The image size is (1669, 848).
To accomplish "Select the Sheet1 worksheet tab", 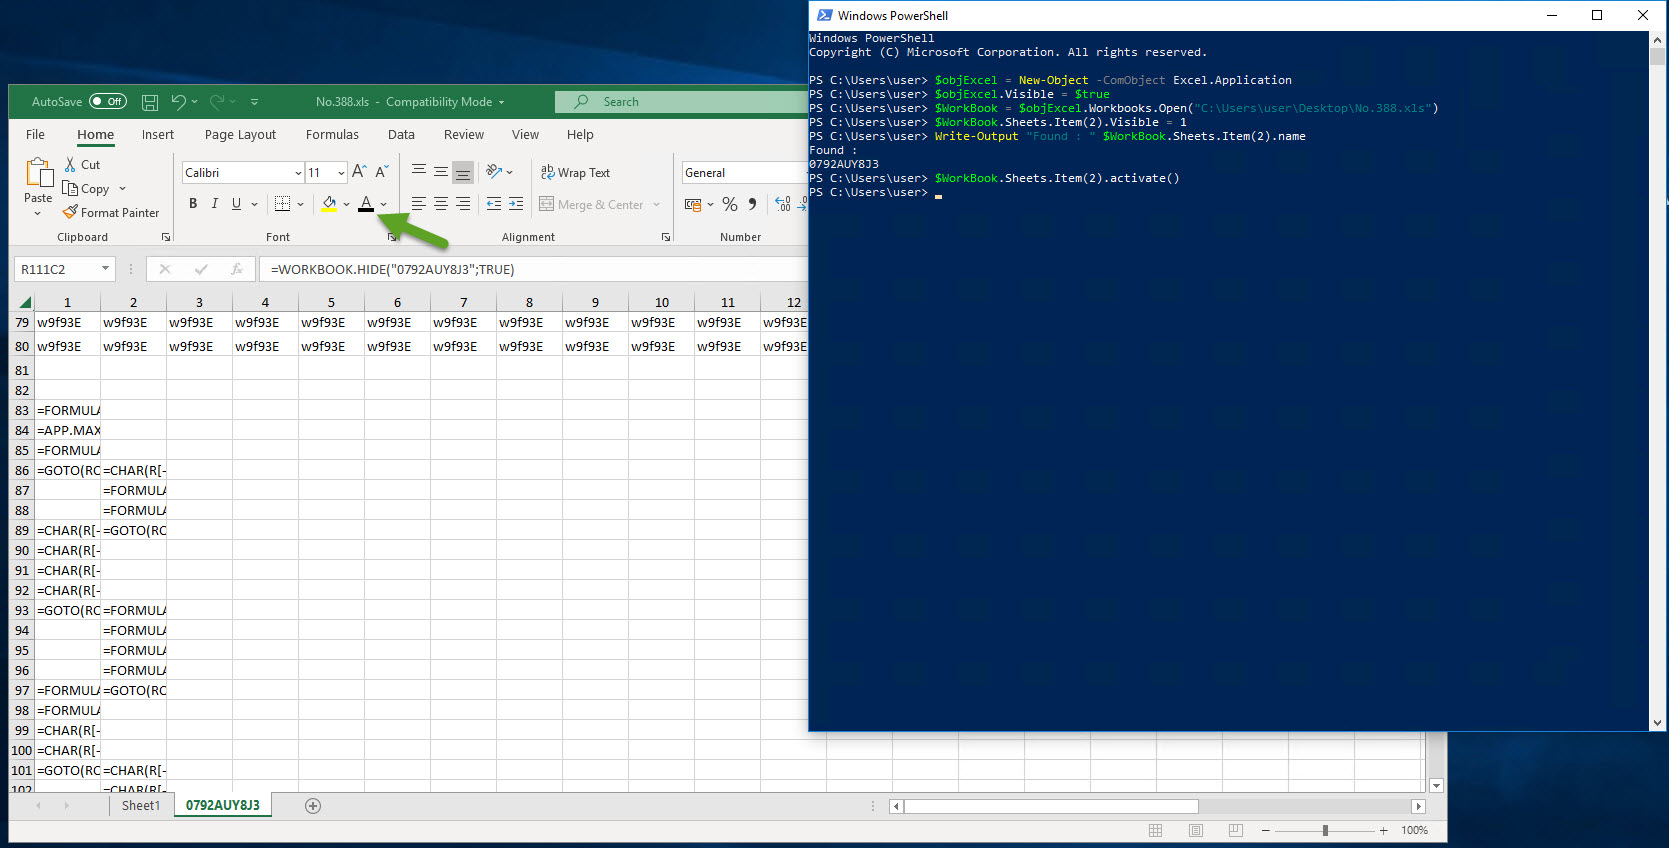I will coord(141,806).
